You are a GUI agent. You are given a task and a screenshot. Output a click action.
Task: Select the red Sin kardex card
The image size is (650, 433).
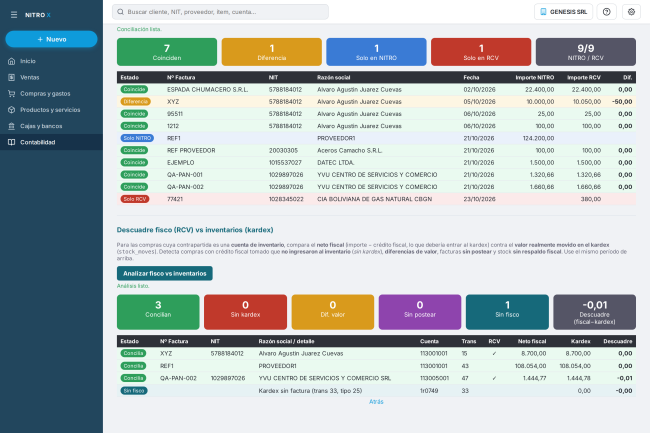pyautogui.click(x=245, y=312)
